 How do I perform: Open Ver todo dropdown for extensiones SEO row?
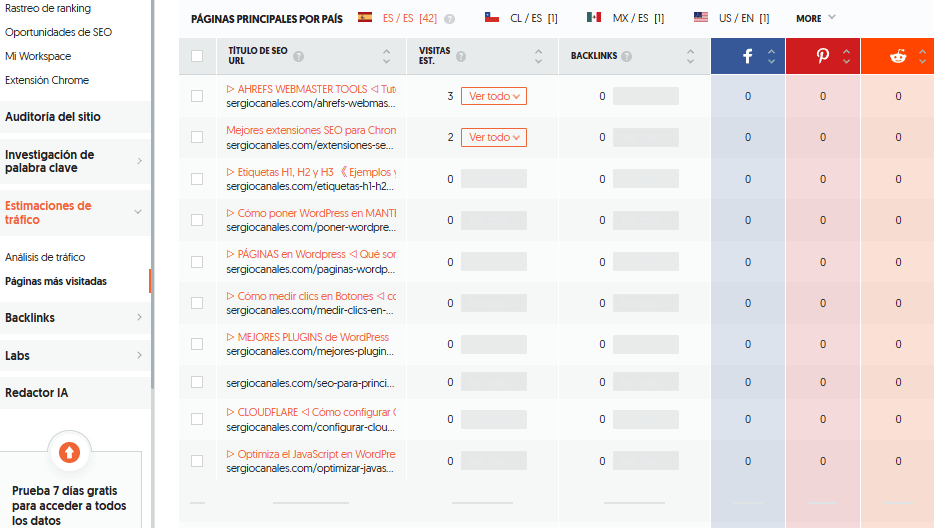(x=494, y=137)
